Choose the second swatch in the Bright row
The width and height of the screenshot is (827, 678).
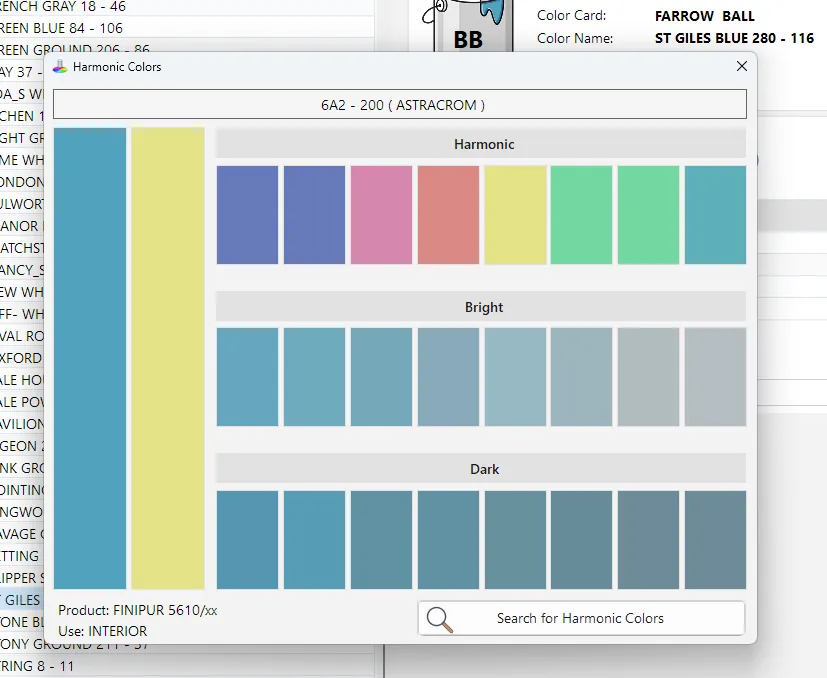[x=314, y=377]
